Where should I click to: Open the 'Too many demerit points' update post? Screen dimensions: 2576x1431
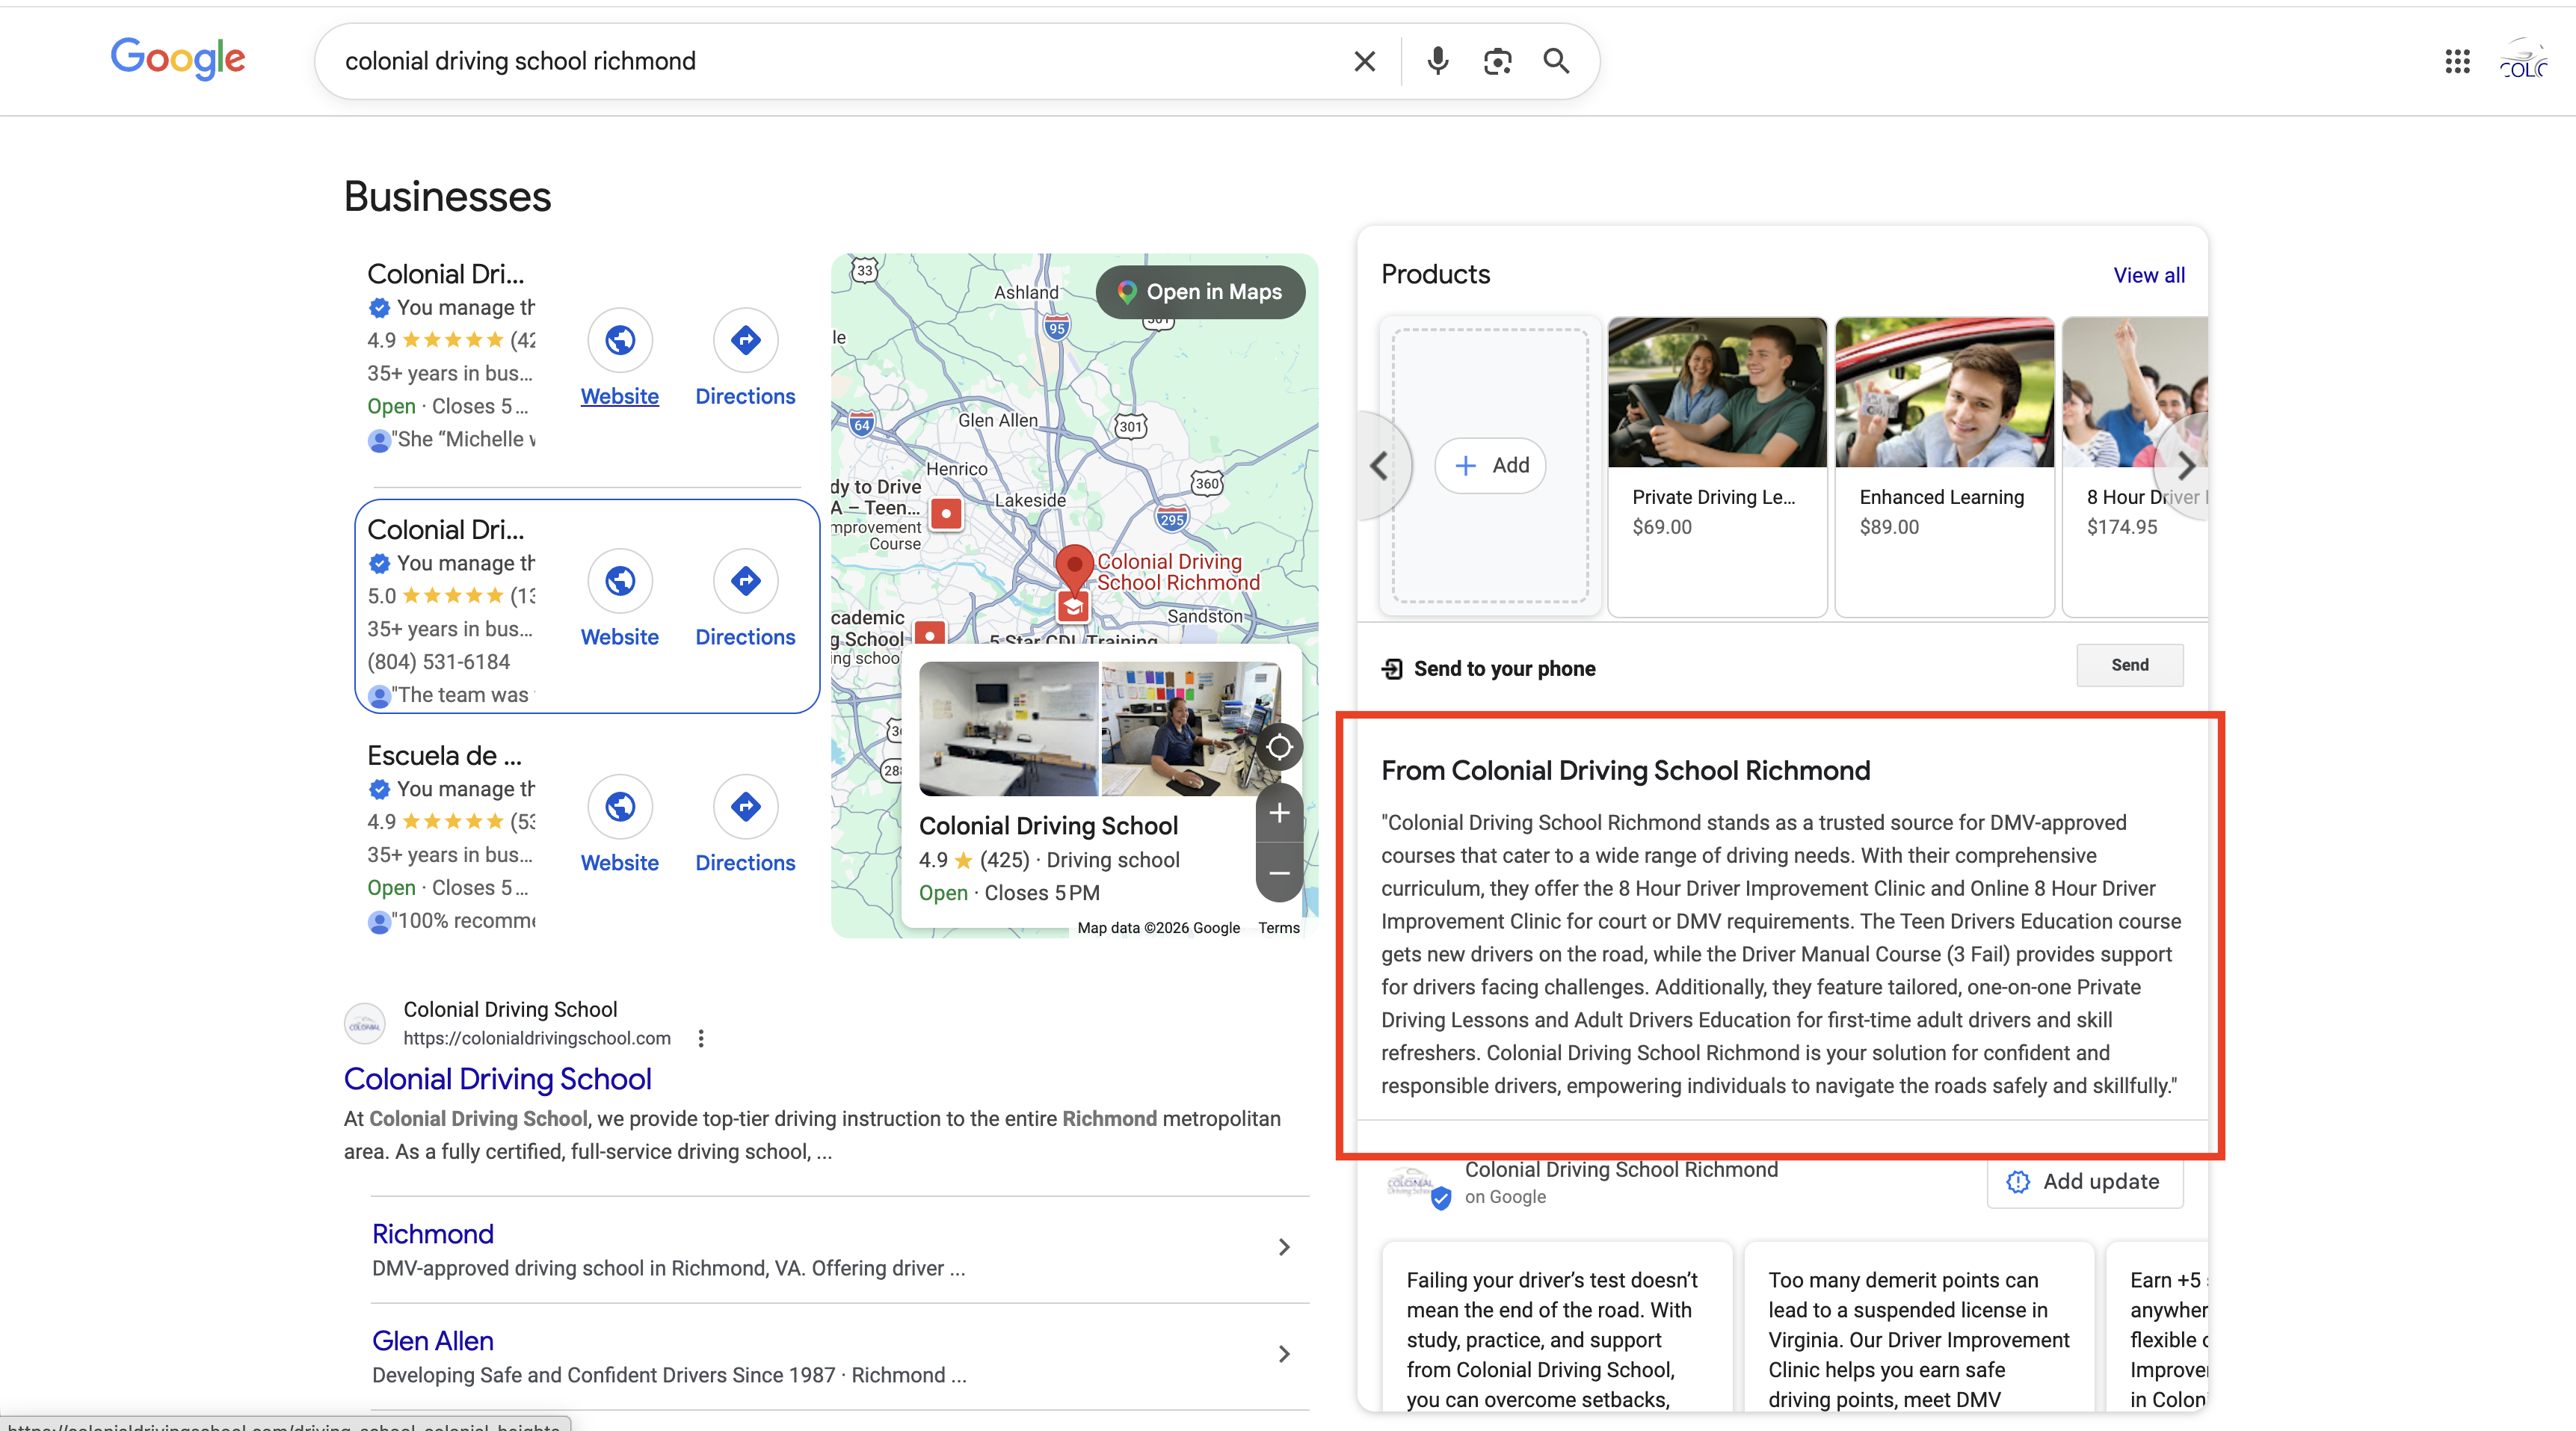(1919, 1326)
